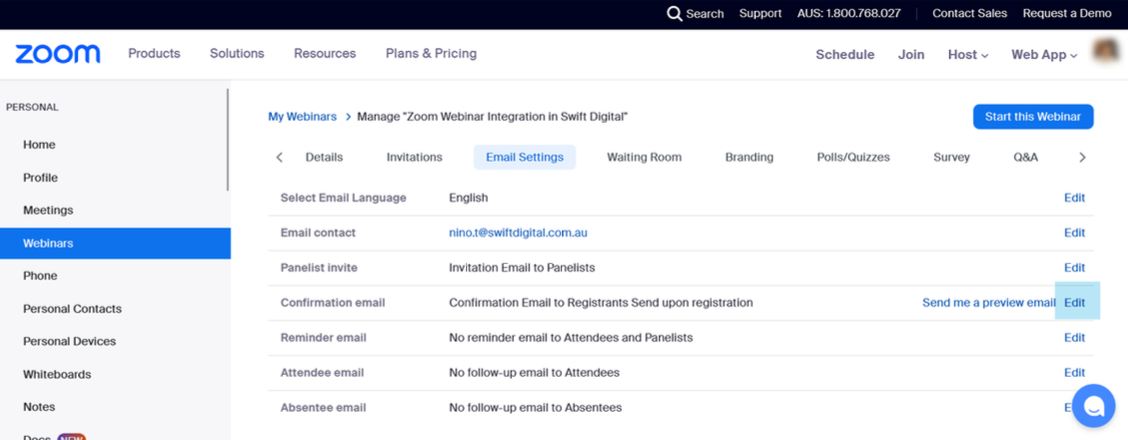
Task: Edit the Email contact row
Action: pyautogui.click(x=1074, y=232)
